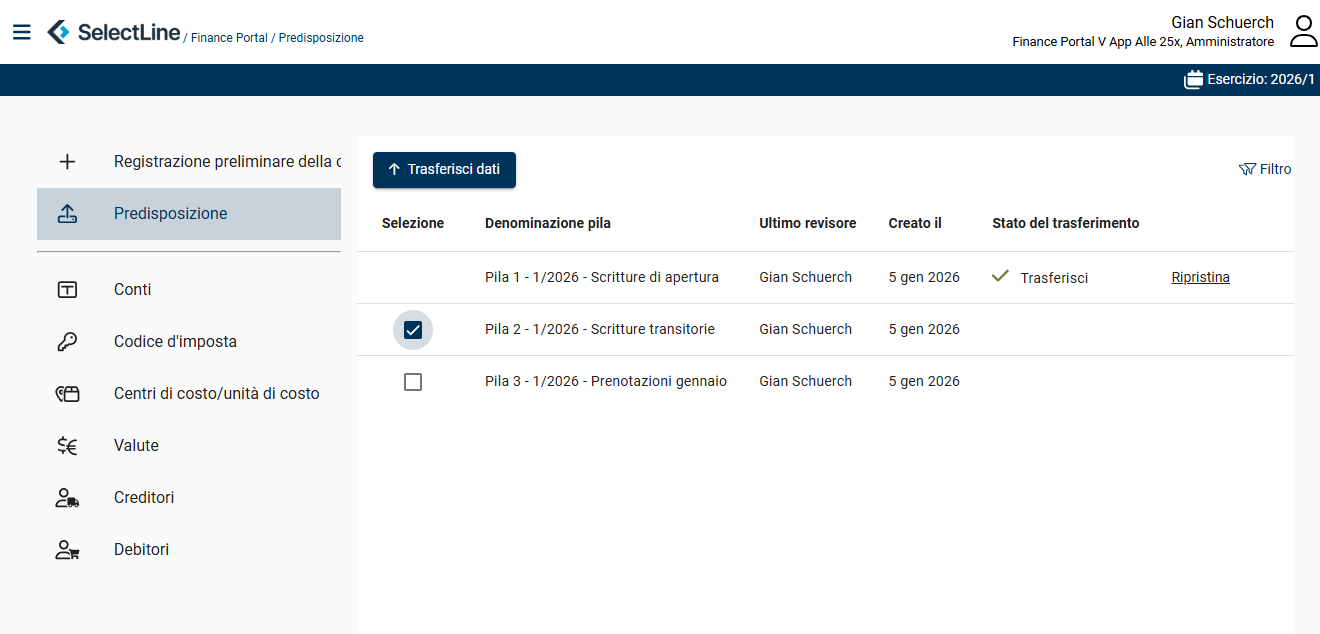Viewport: 1320px width, 634px height.
Task: Click Finance Portal in the breadcrumb
Action: pyautogui.click(x=229, y=38)
